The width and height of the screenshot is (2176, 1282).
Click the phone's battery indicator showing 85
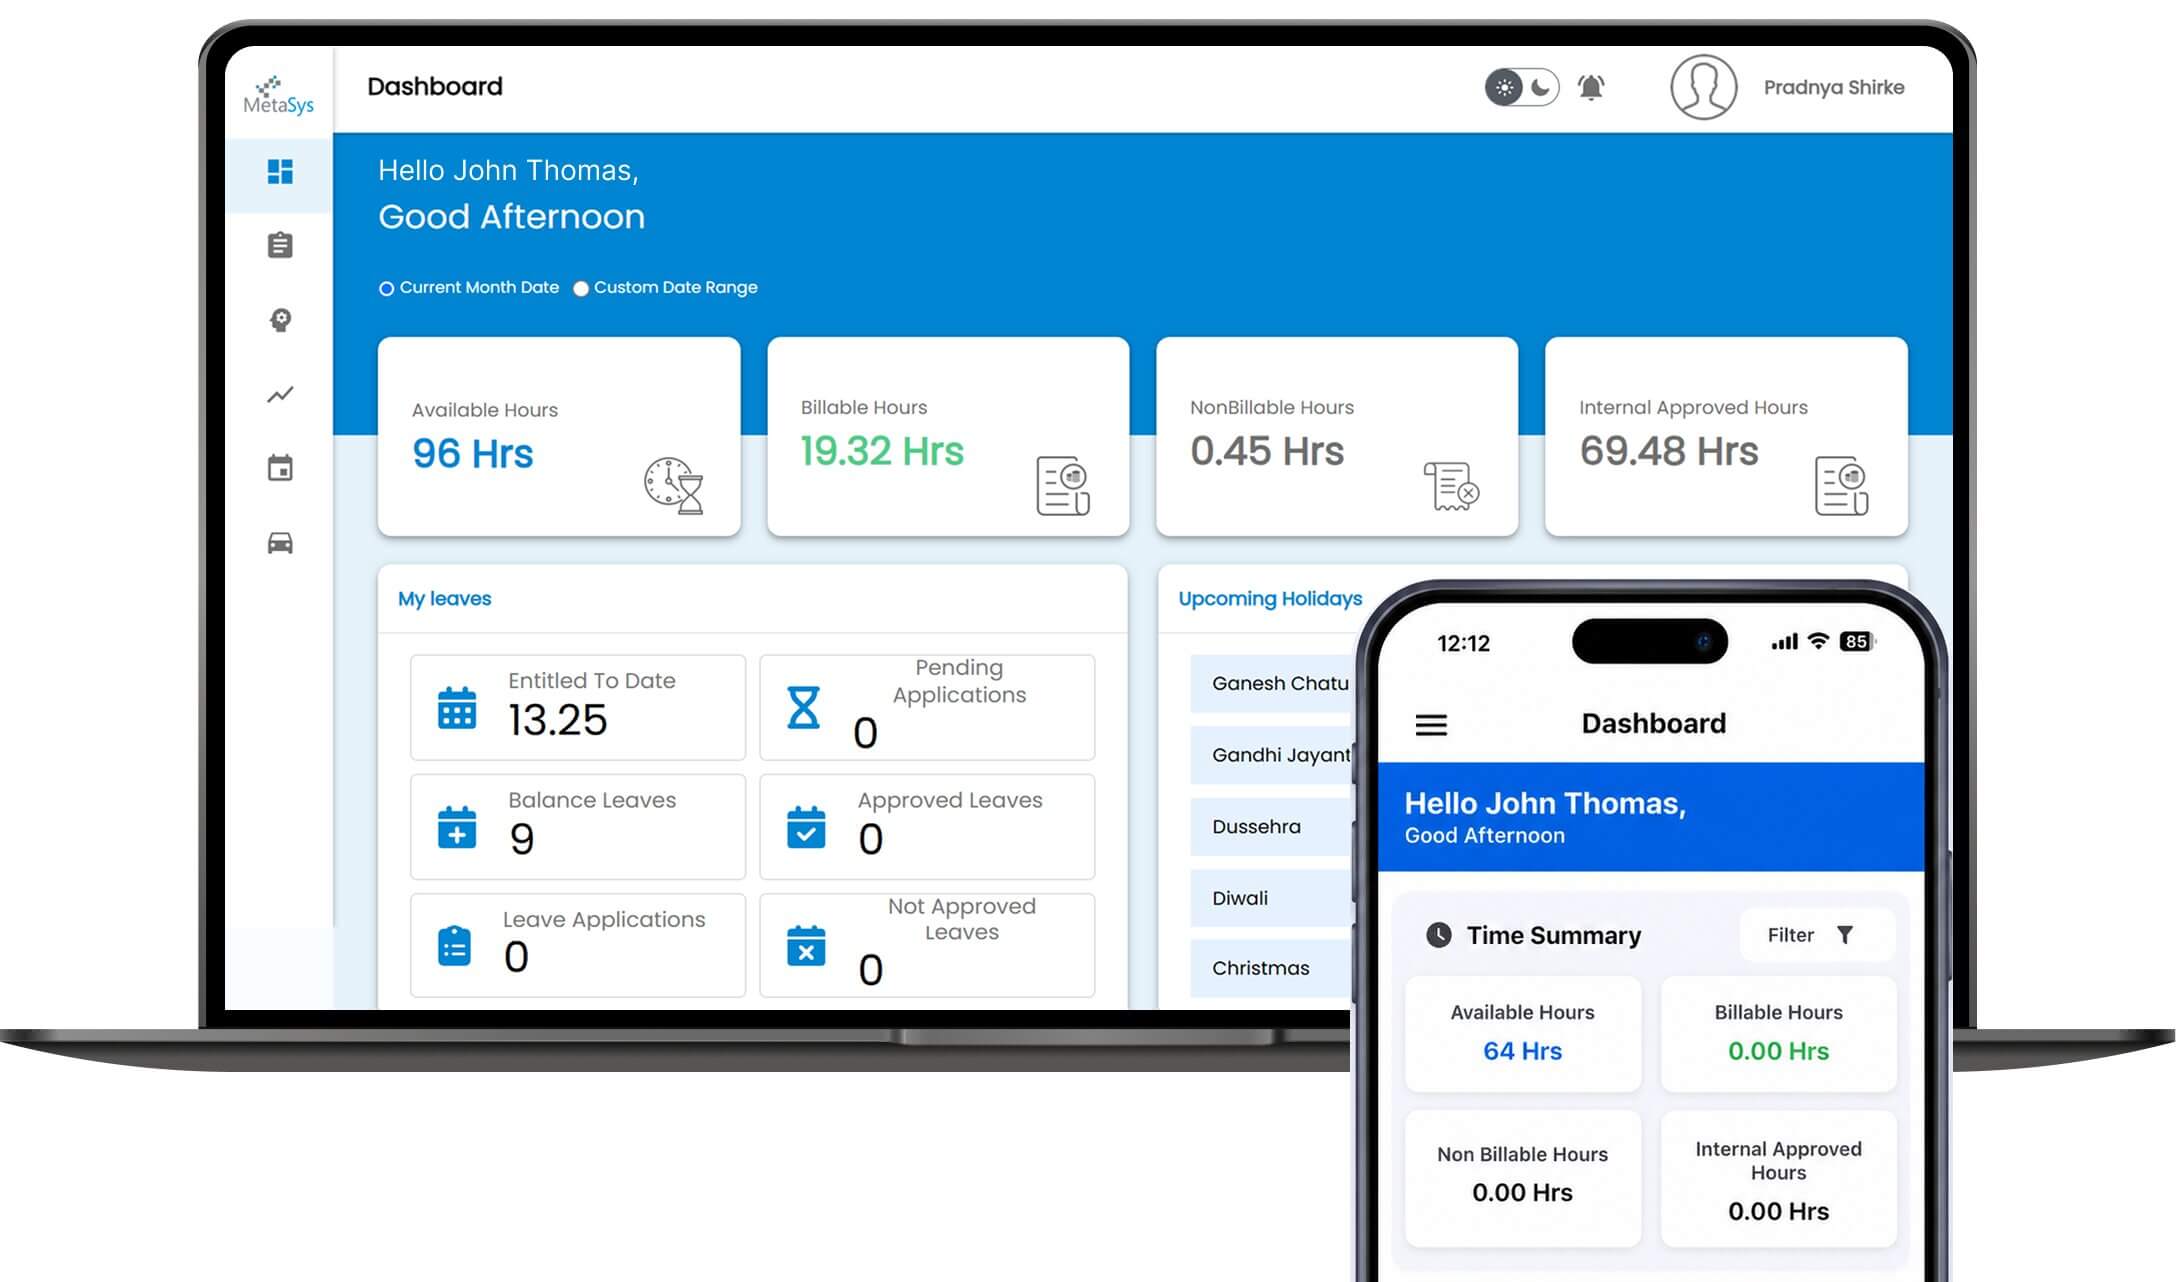coord(1857,641)
